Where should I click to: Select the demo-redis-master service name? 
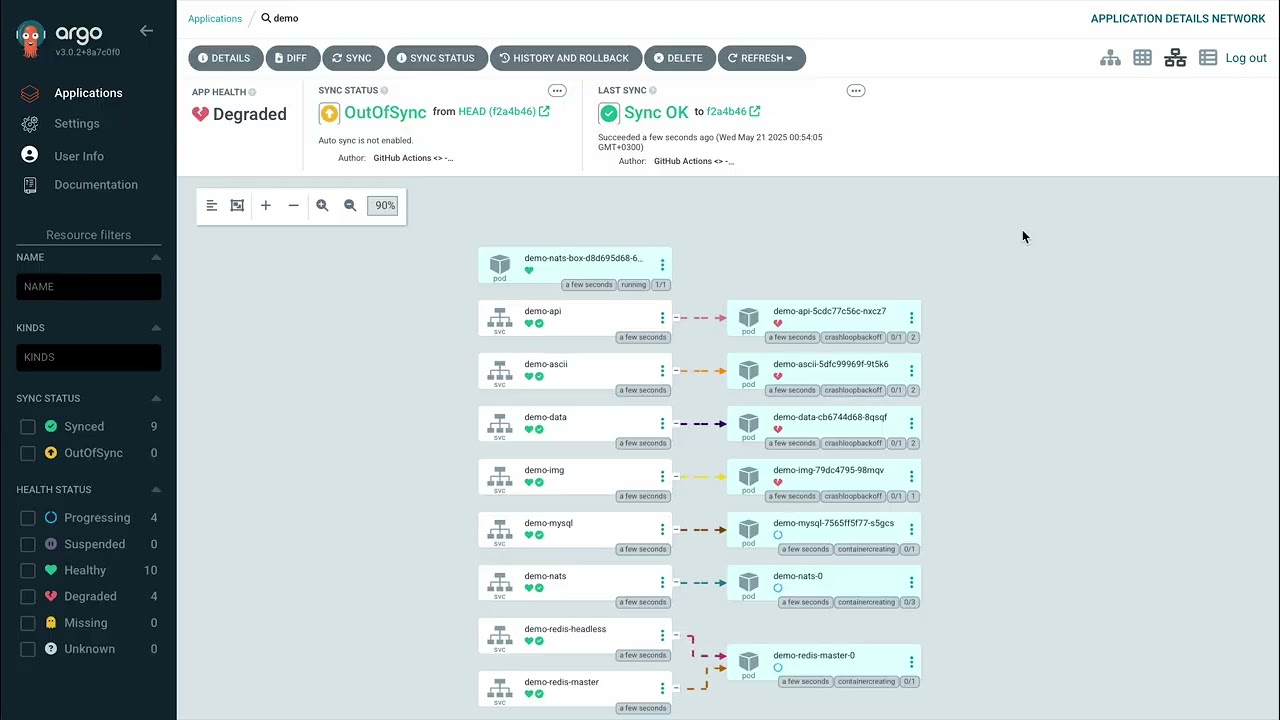coord(562,682)
